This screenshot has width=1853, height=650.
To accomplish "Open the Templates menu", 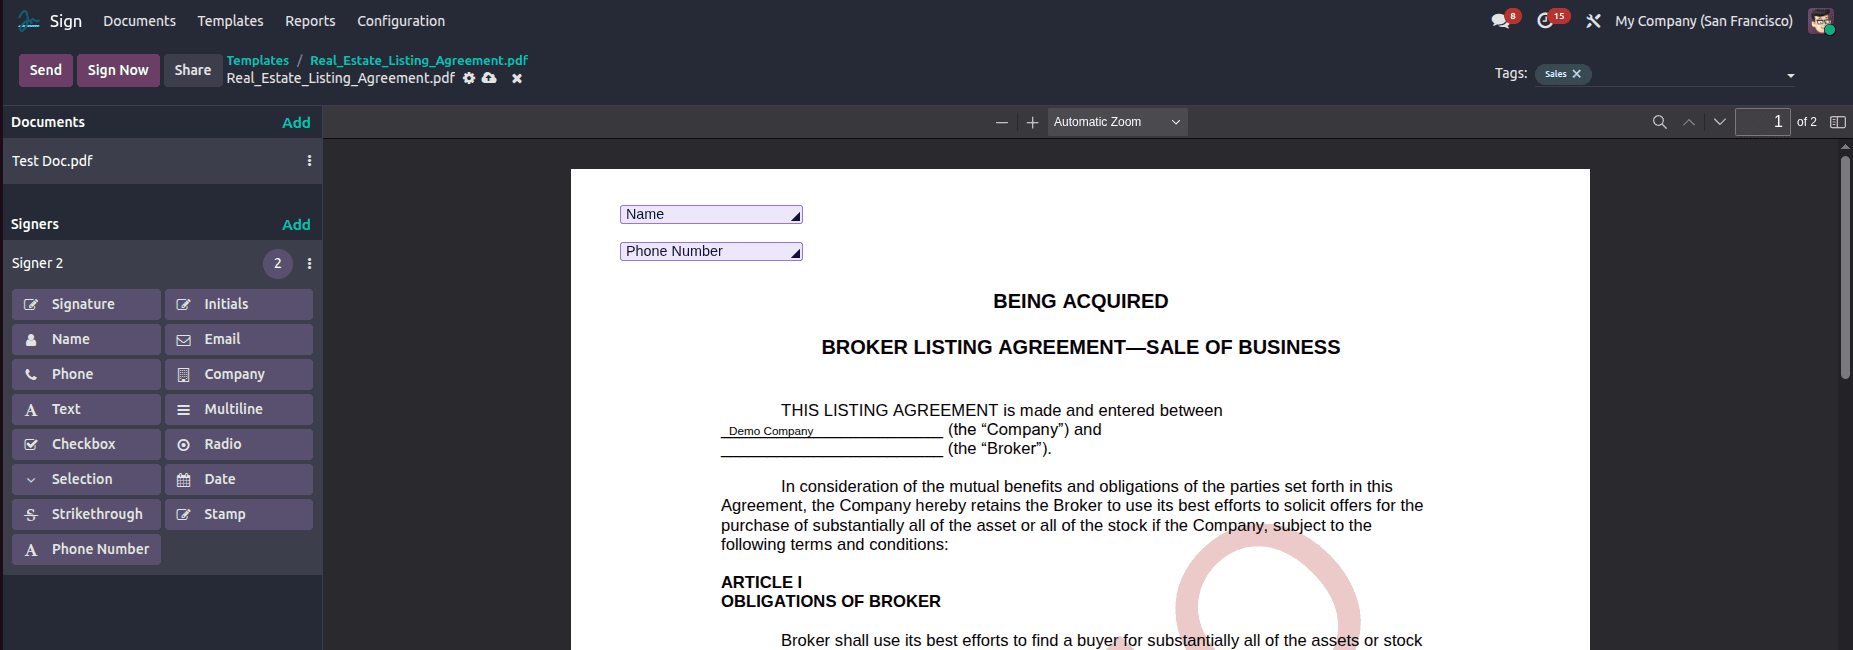I will [x=230, y=21].
